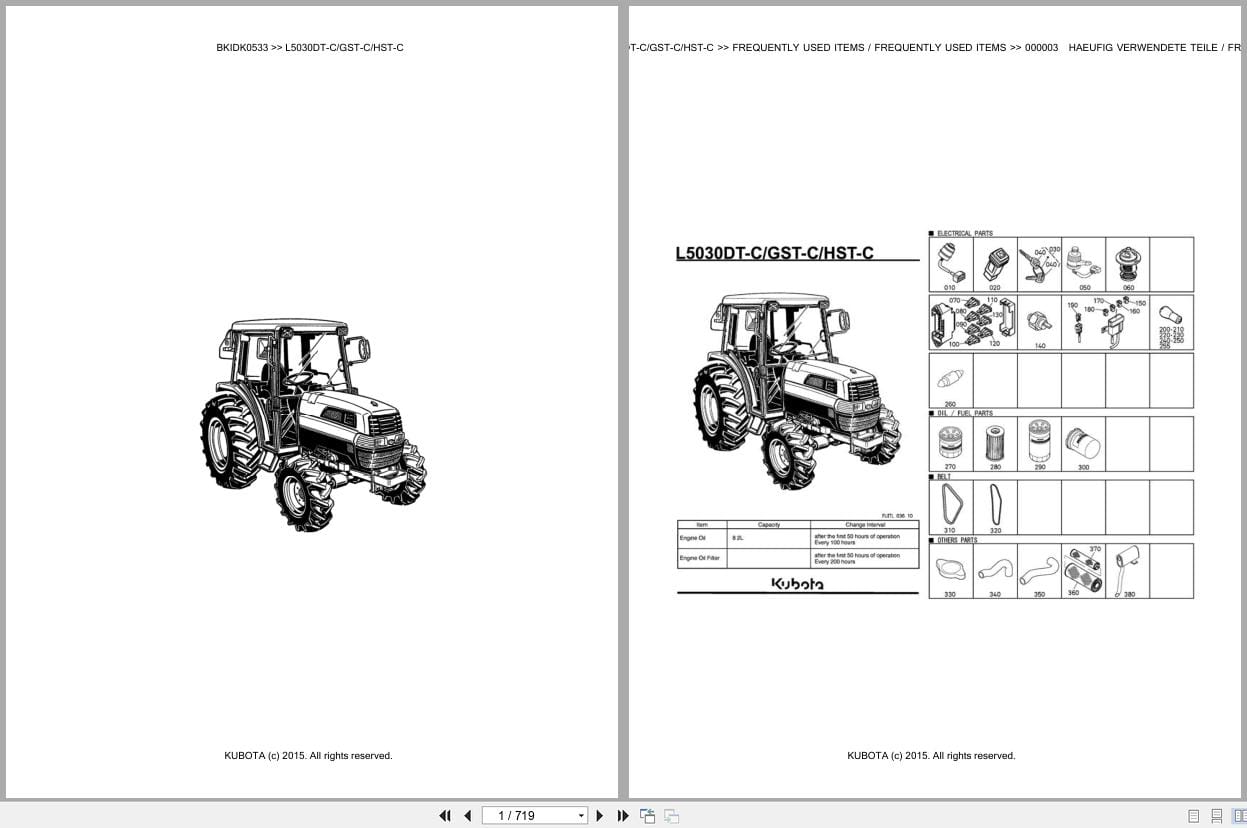1247x828 pixels.
Task: Select belt 320 illustration
Action: [x=994, y=504]
